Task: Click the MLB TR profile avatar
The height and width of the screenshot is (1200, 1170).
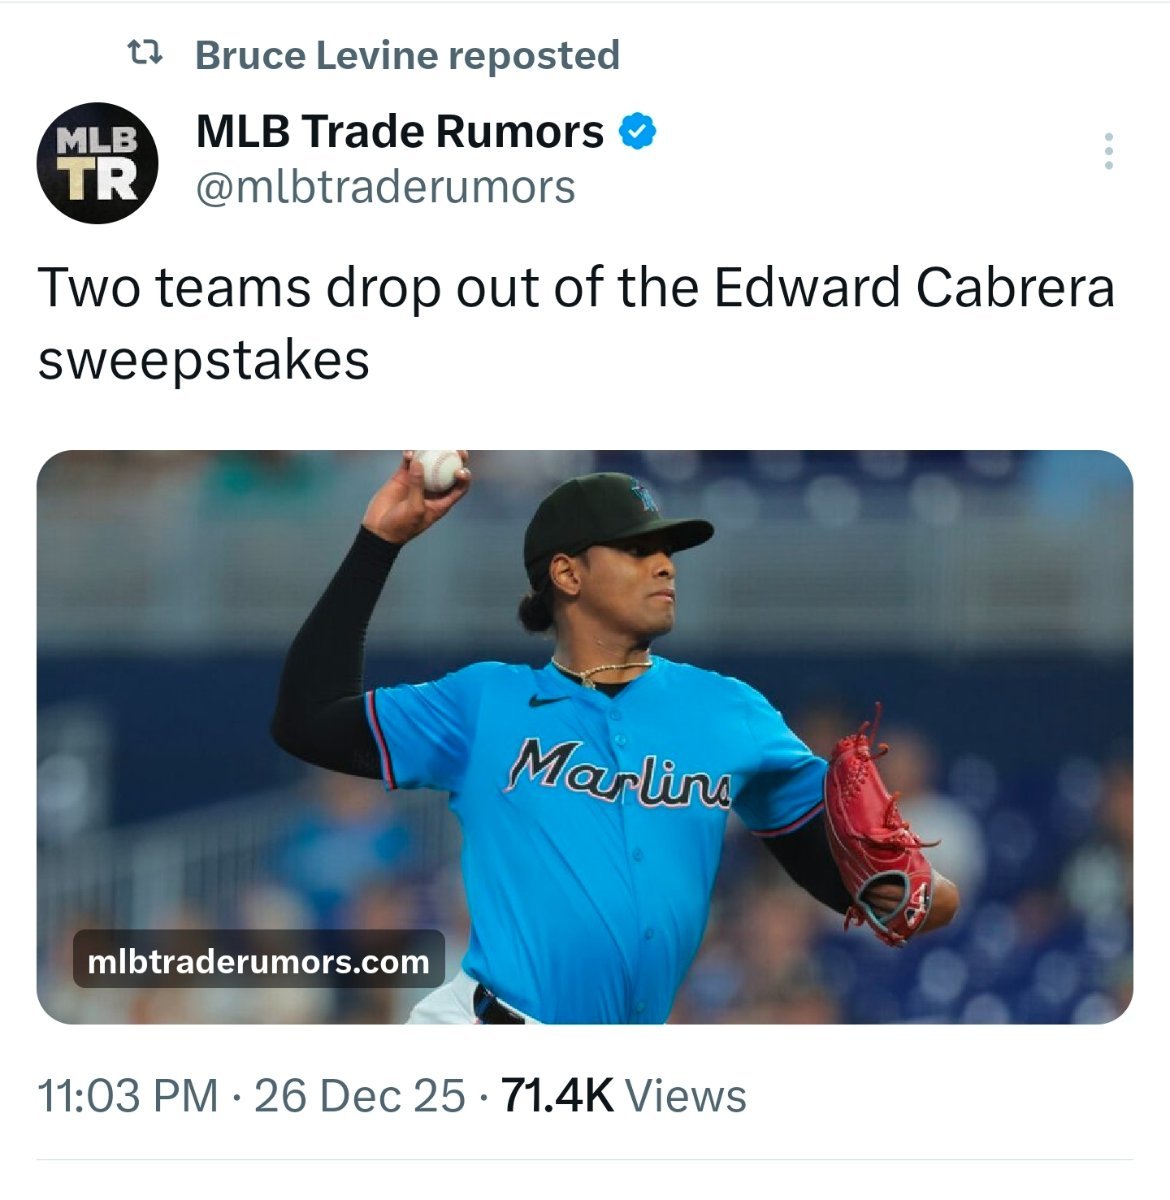Action: click(98, 162)
